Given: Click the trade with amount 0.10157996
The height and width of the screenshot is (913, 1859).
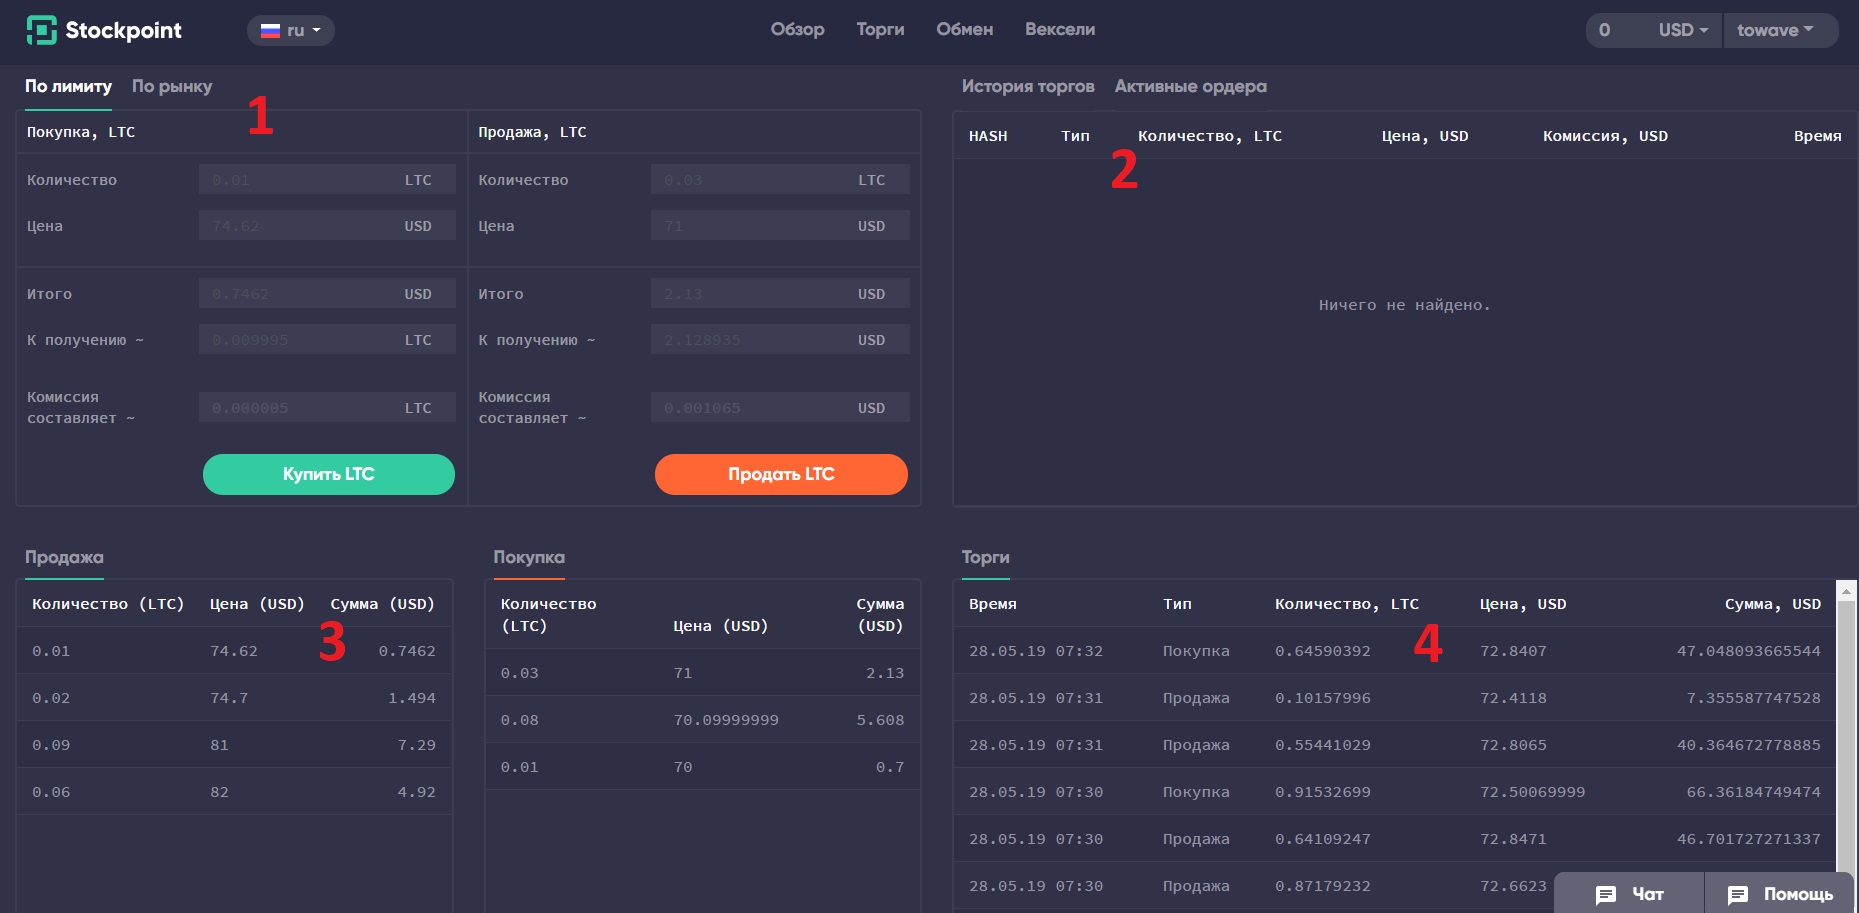Looking at the screenshot, I should 1395,698.
